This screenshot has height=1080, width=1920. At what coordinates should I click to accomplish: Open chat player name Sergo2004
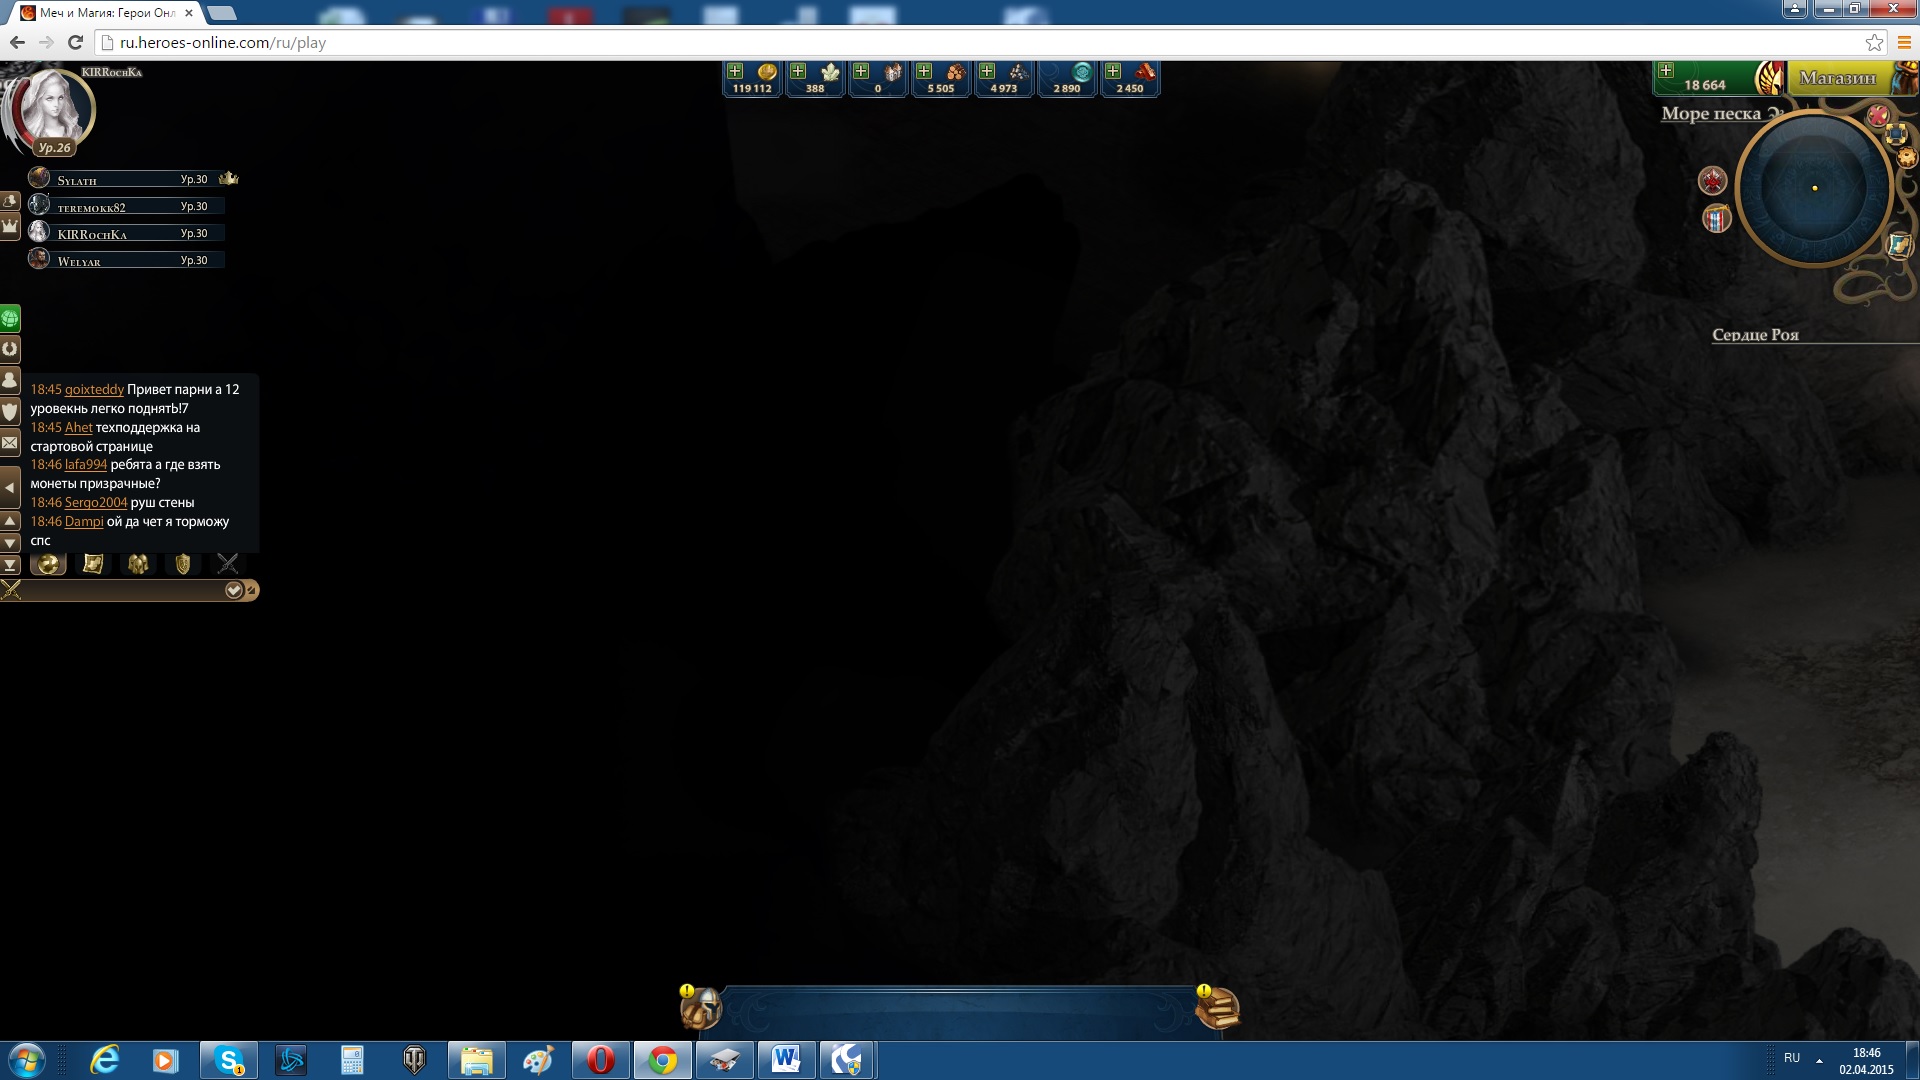pos(96,502)
